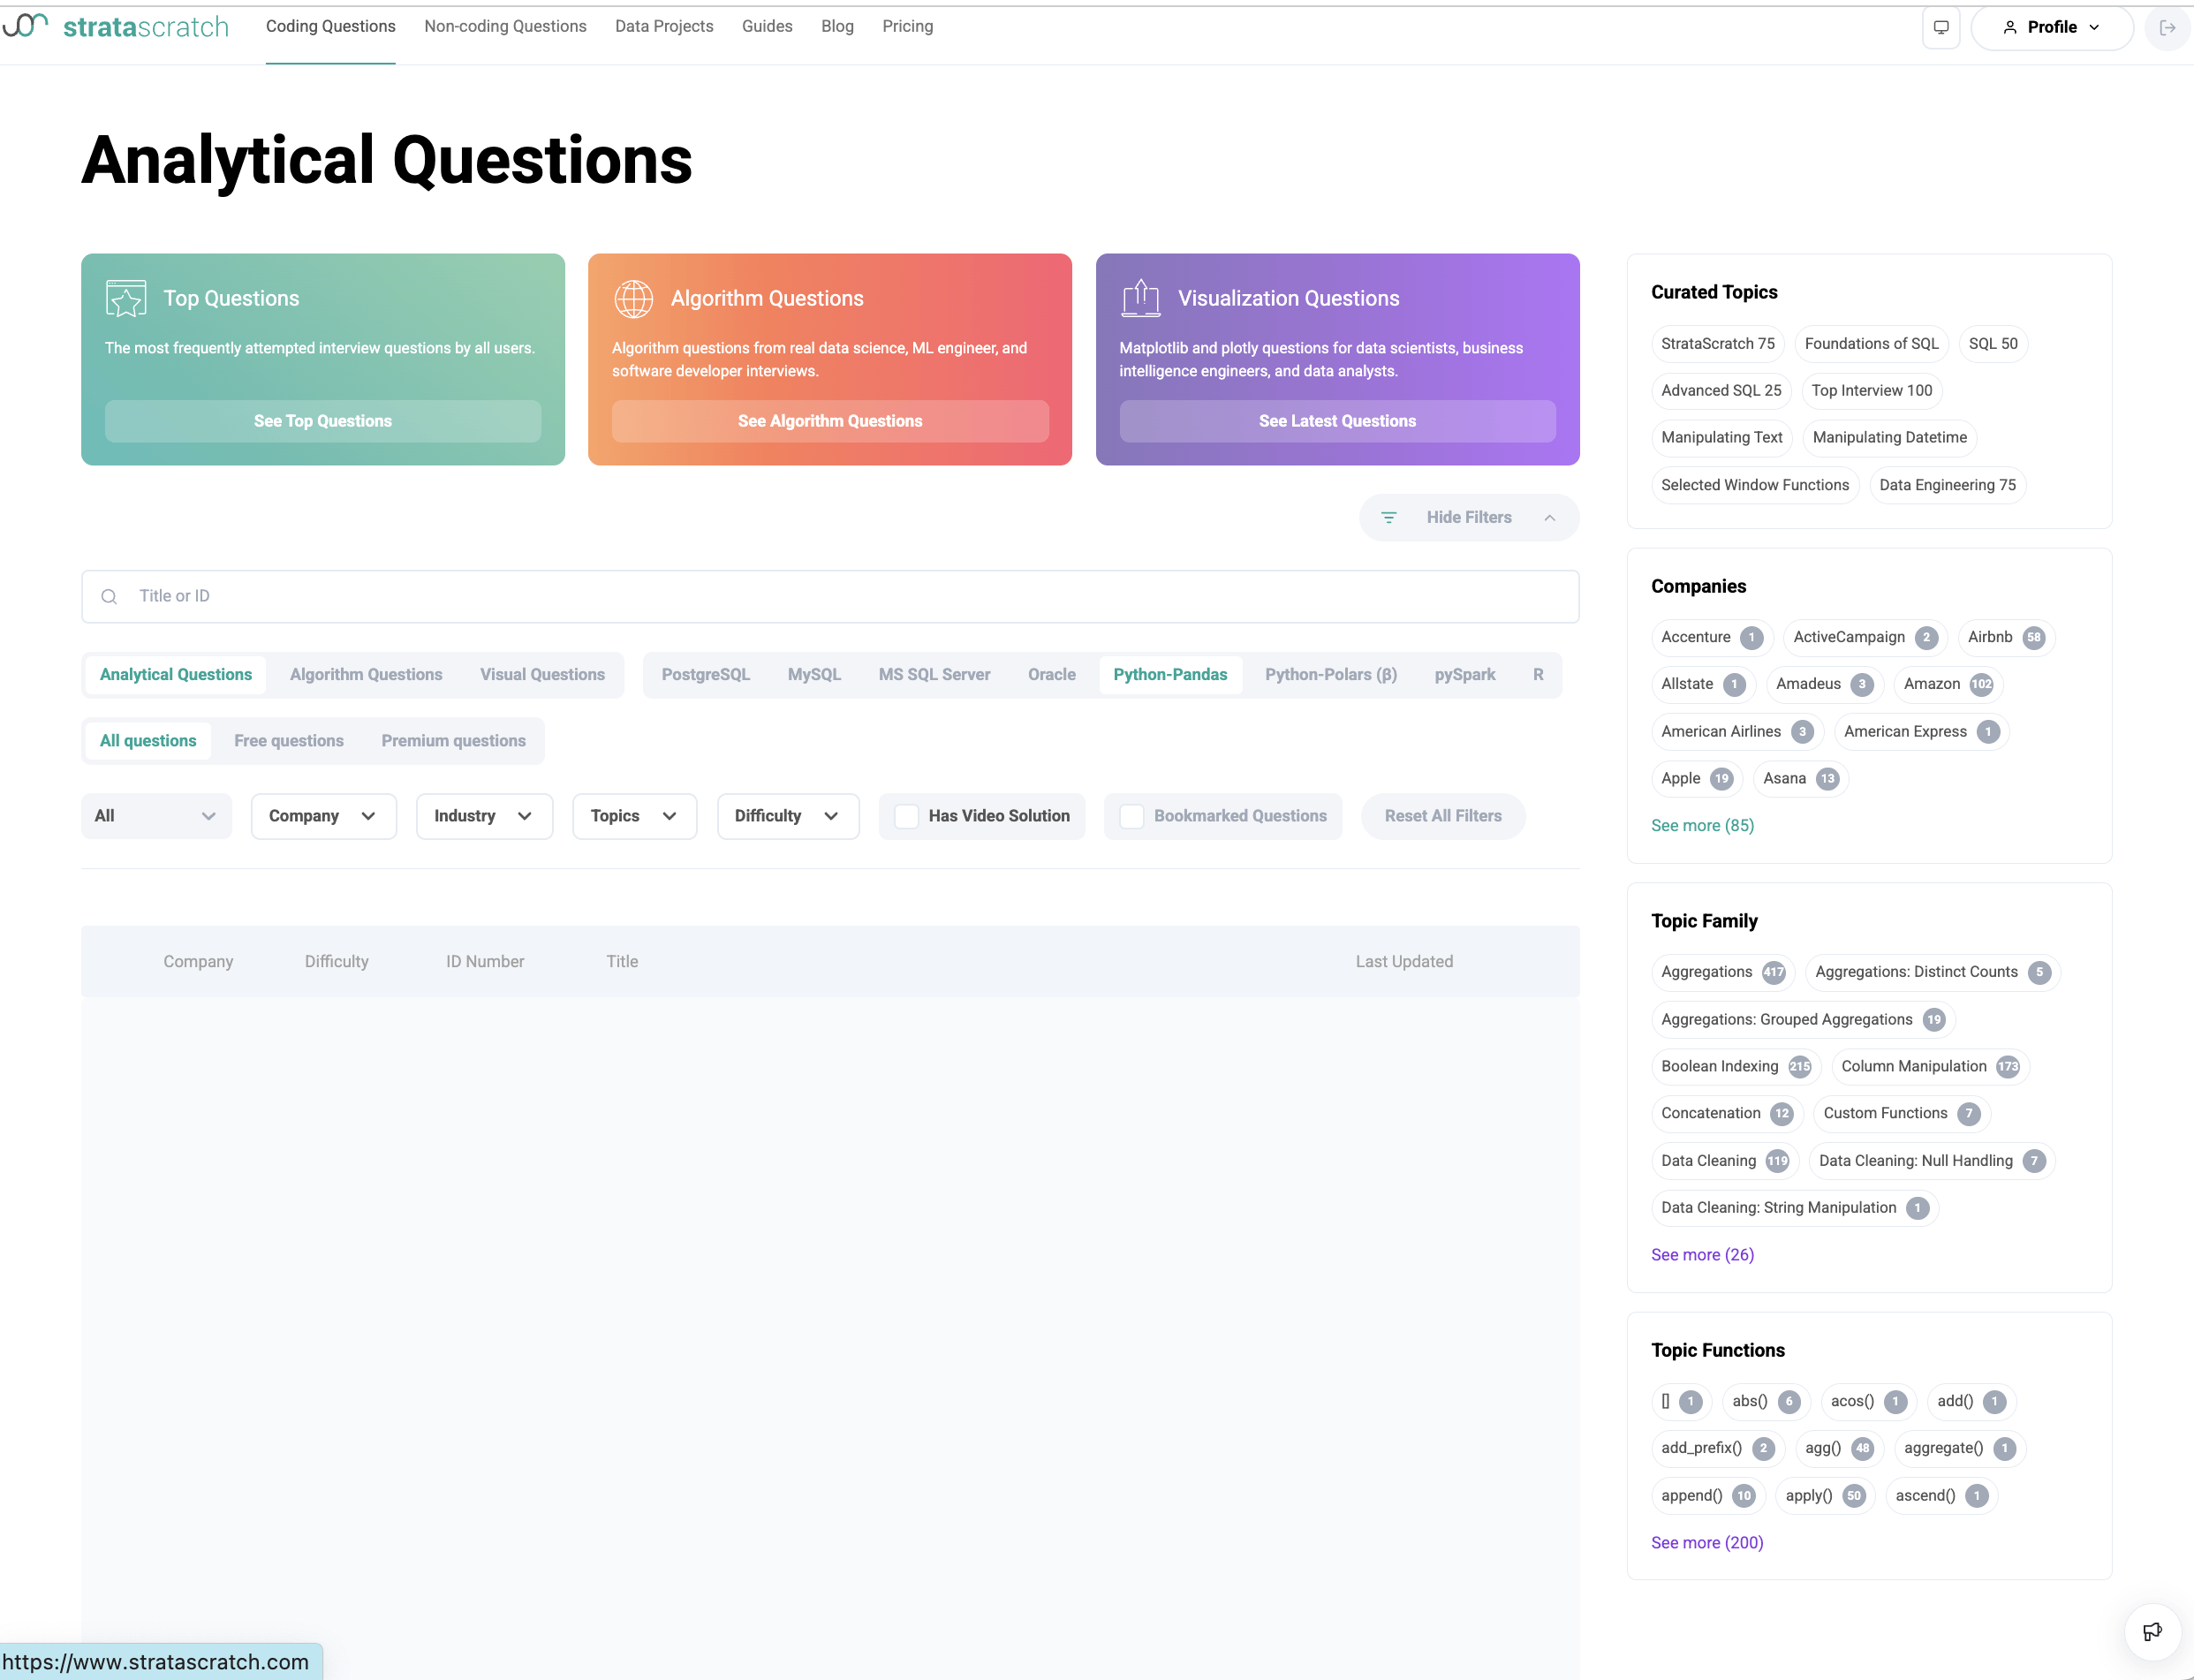The height and width of the screenshot is (1680, 2194).
Task: Switch to Visual Questions tab
Action: tap(542, 675)
